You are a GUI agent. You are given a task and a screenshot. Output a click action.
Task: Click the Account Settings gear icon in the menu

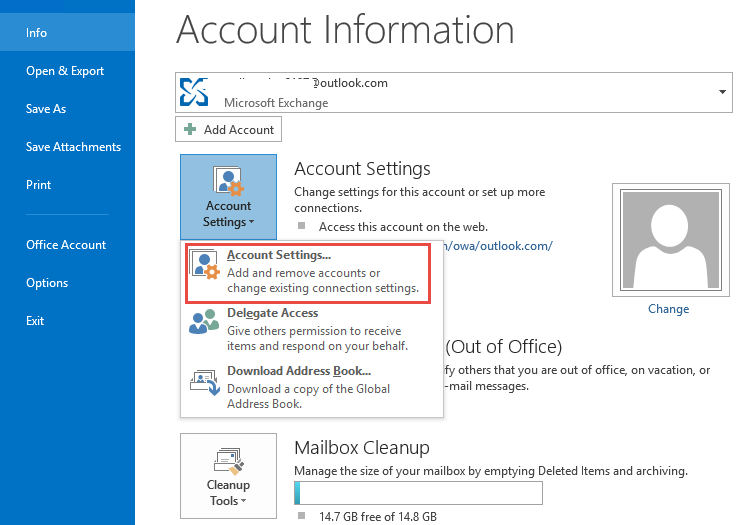[x=205, y=265]
